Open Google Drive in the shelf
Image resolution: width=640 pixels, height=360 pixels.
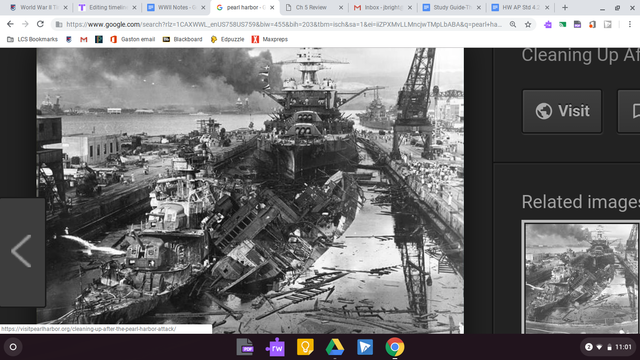click(x=335, y=347)
